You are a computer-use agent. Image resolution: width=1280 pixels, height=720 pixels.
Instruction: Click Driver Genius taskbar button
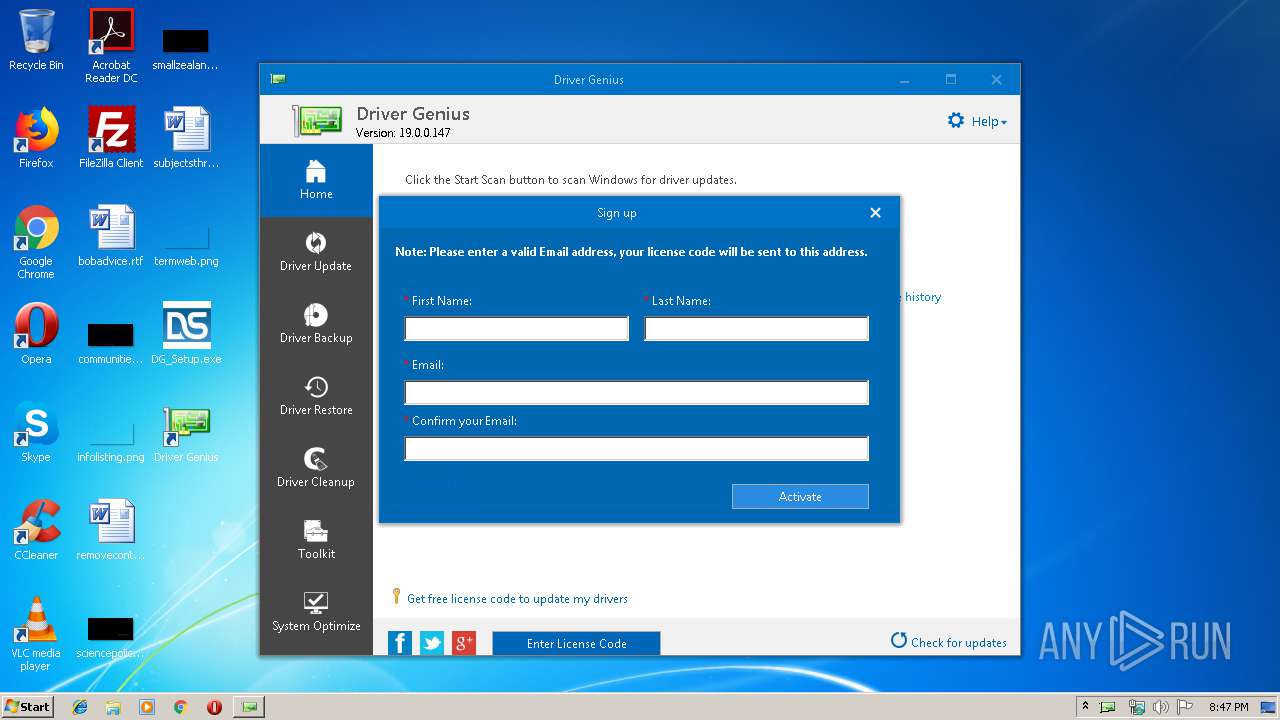tap(249, 707)
